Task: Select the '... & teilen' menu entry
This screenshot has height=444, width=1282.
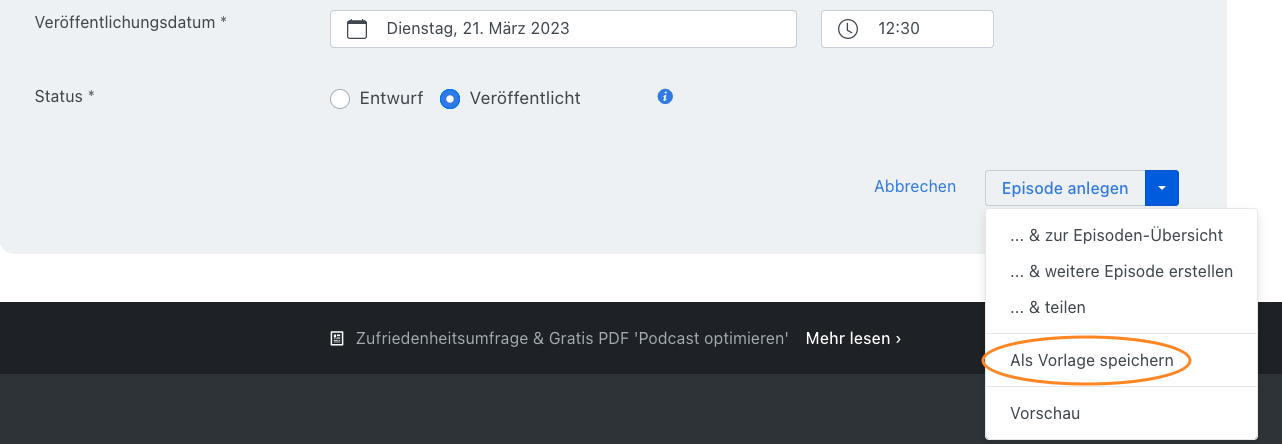Action: [1048, 308]
